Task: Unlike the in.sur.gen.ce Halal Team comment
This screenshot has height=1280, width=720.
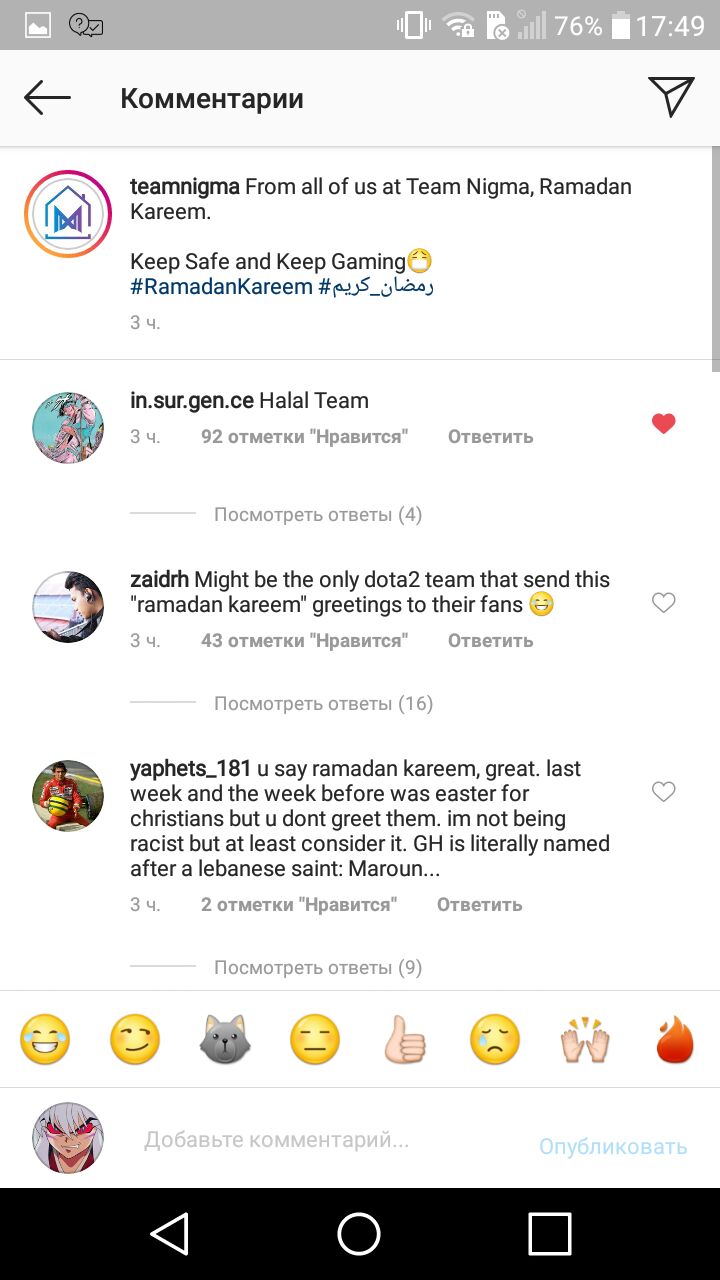Action: click(x=664, y=424)
